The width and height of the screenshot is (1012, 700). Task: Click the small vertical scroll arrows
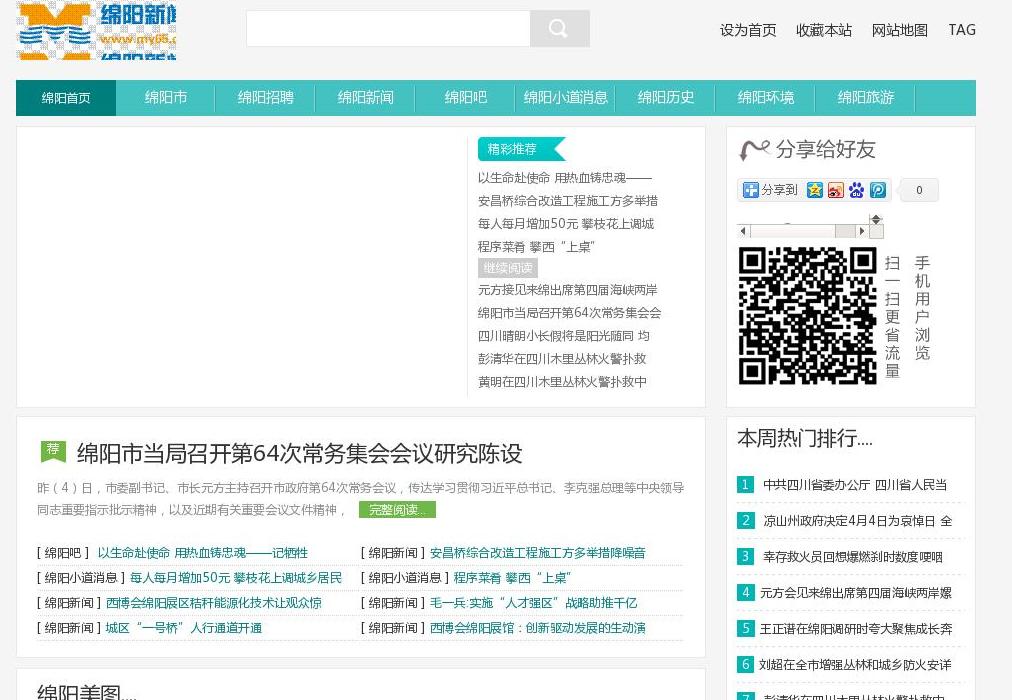click(x=876, y=219)
